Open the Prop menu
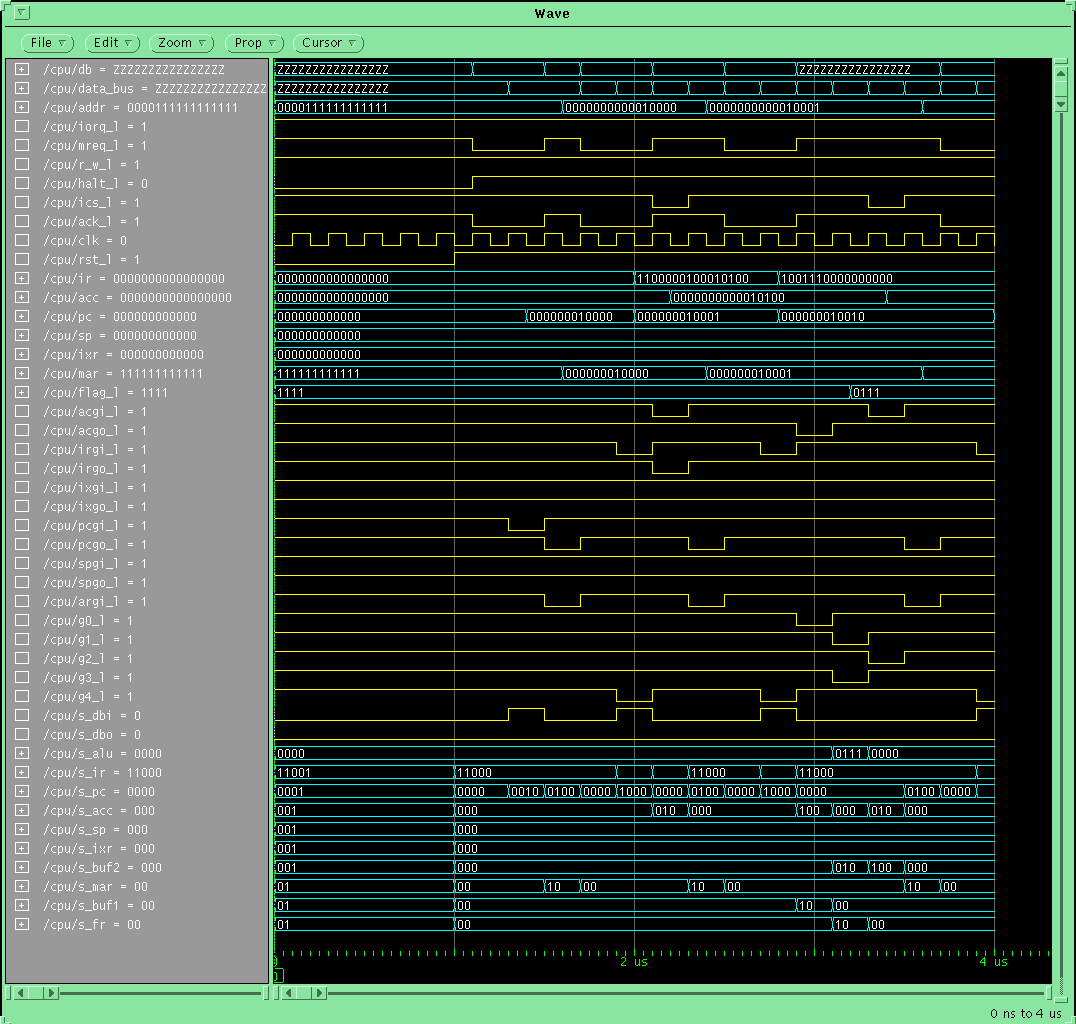 pyautogui.click(x=254, y=43)
